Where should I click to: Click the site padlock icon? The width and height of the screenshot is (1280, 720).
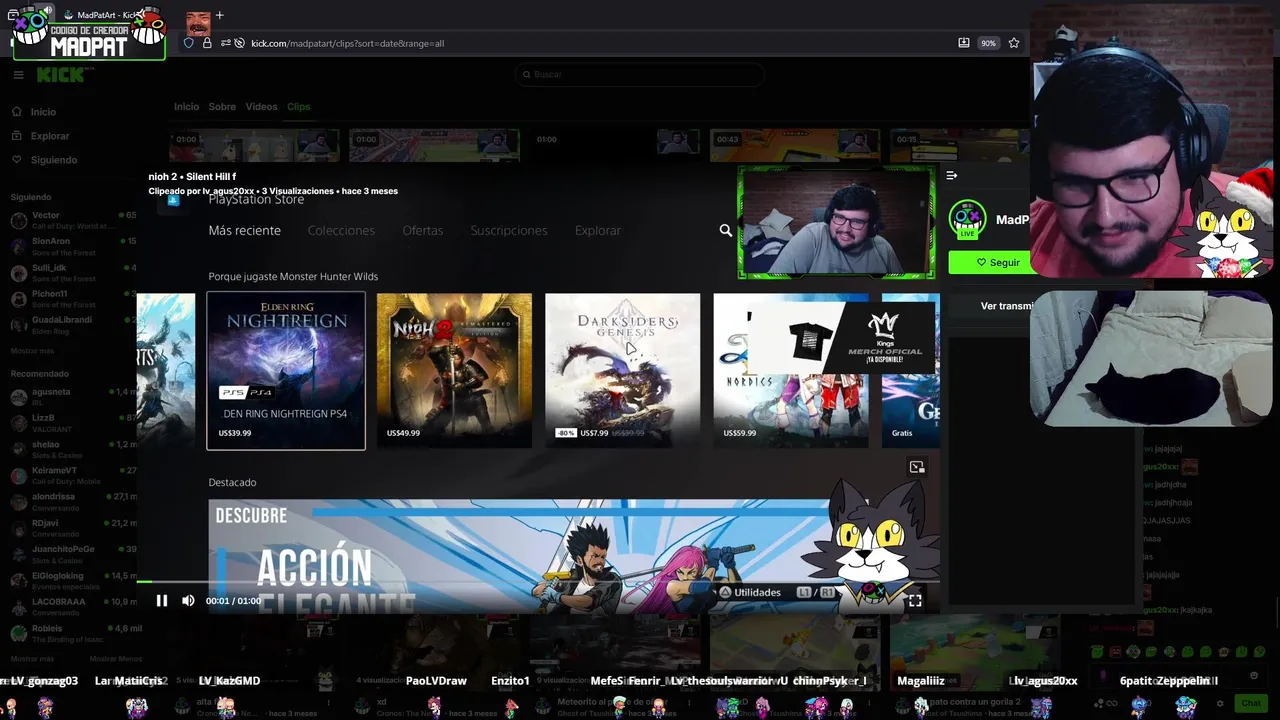[x=207, y=43]
